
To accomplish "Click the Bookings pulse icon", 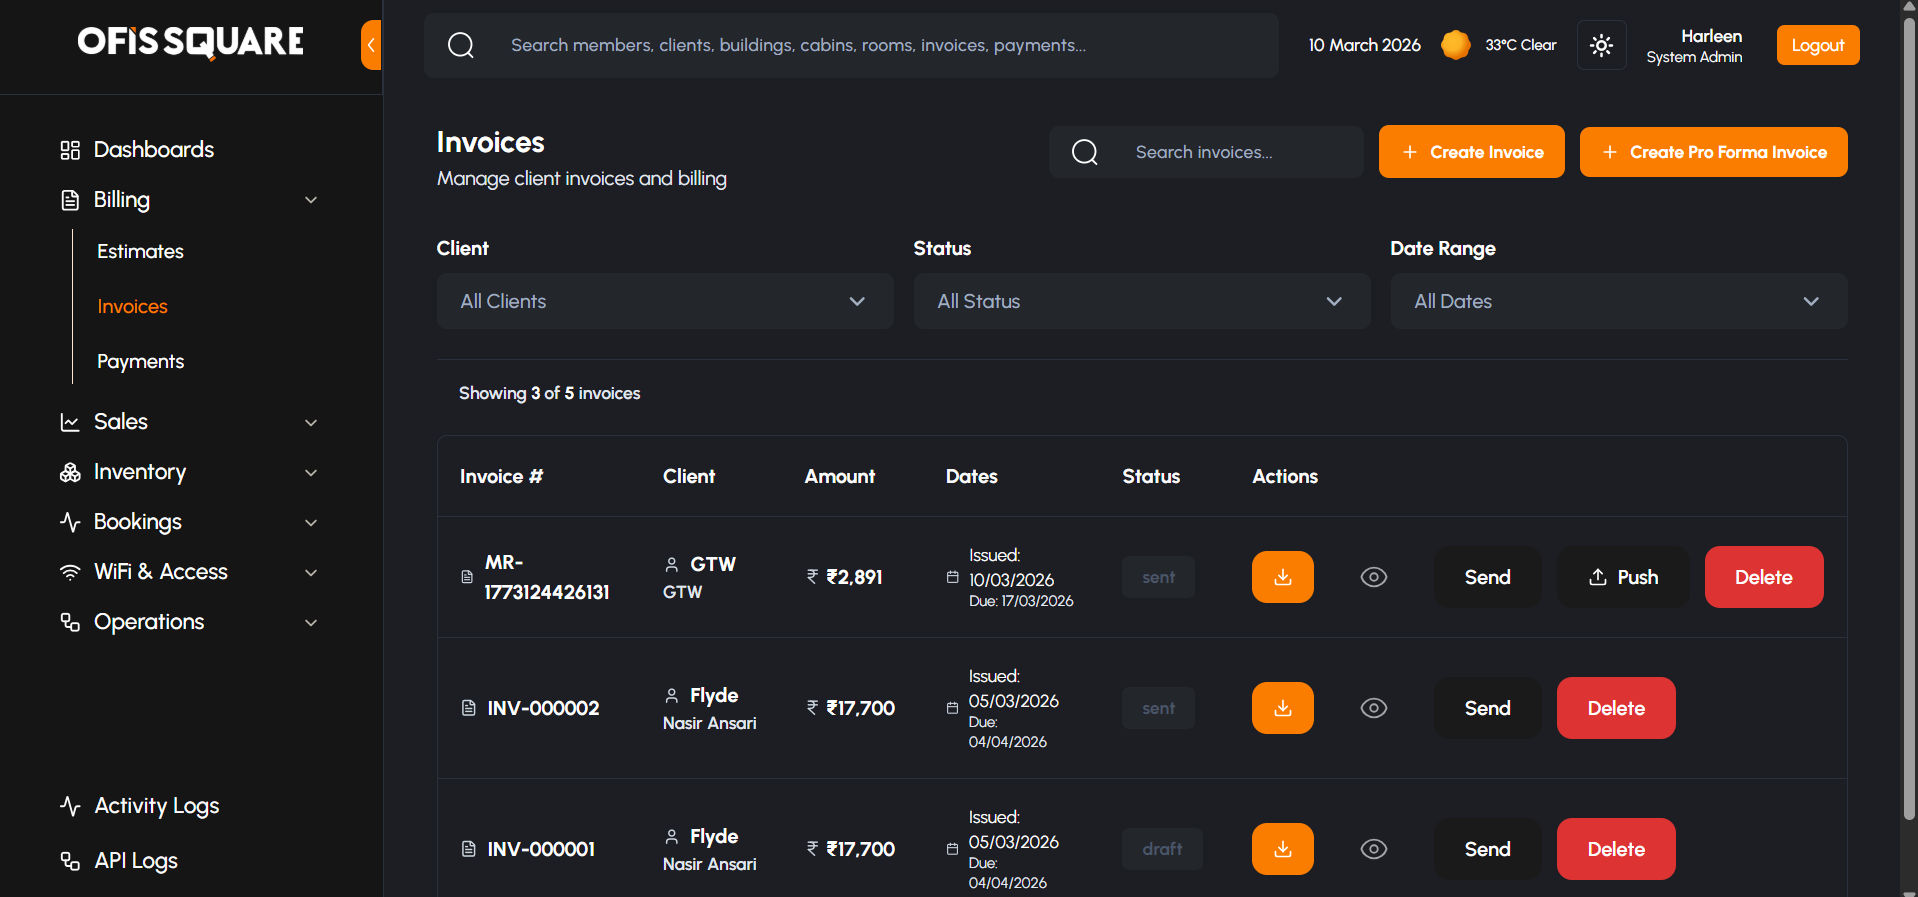I will (x=70, y=522).
